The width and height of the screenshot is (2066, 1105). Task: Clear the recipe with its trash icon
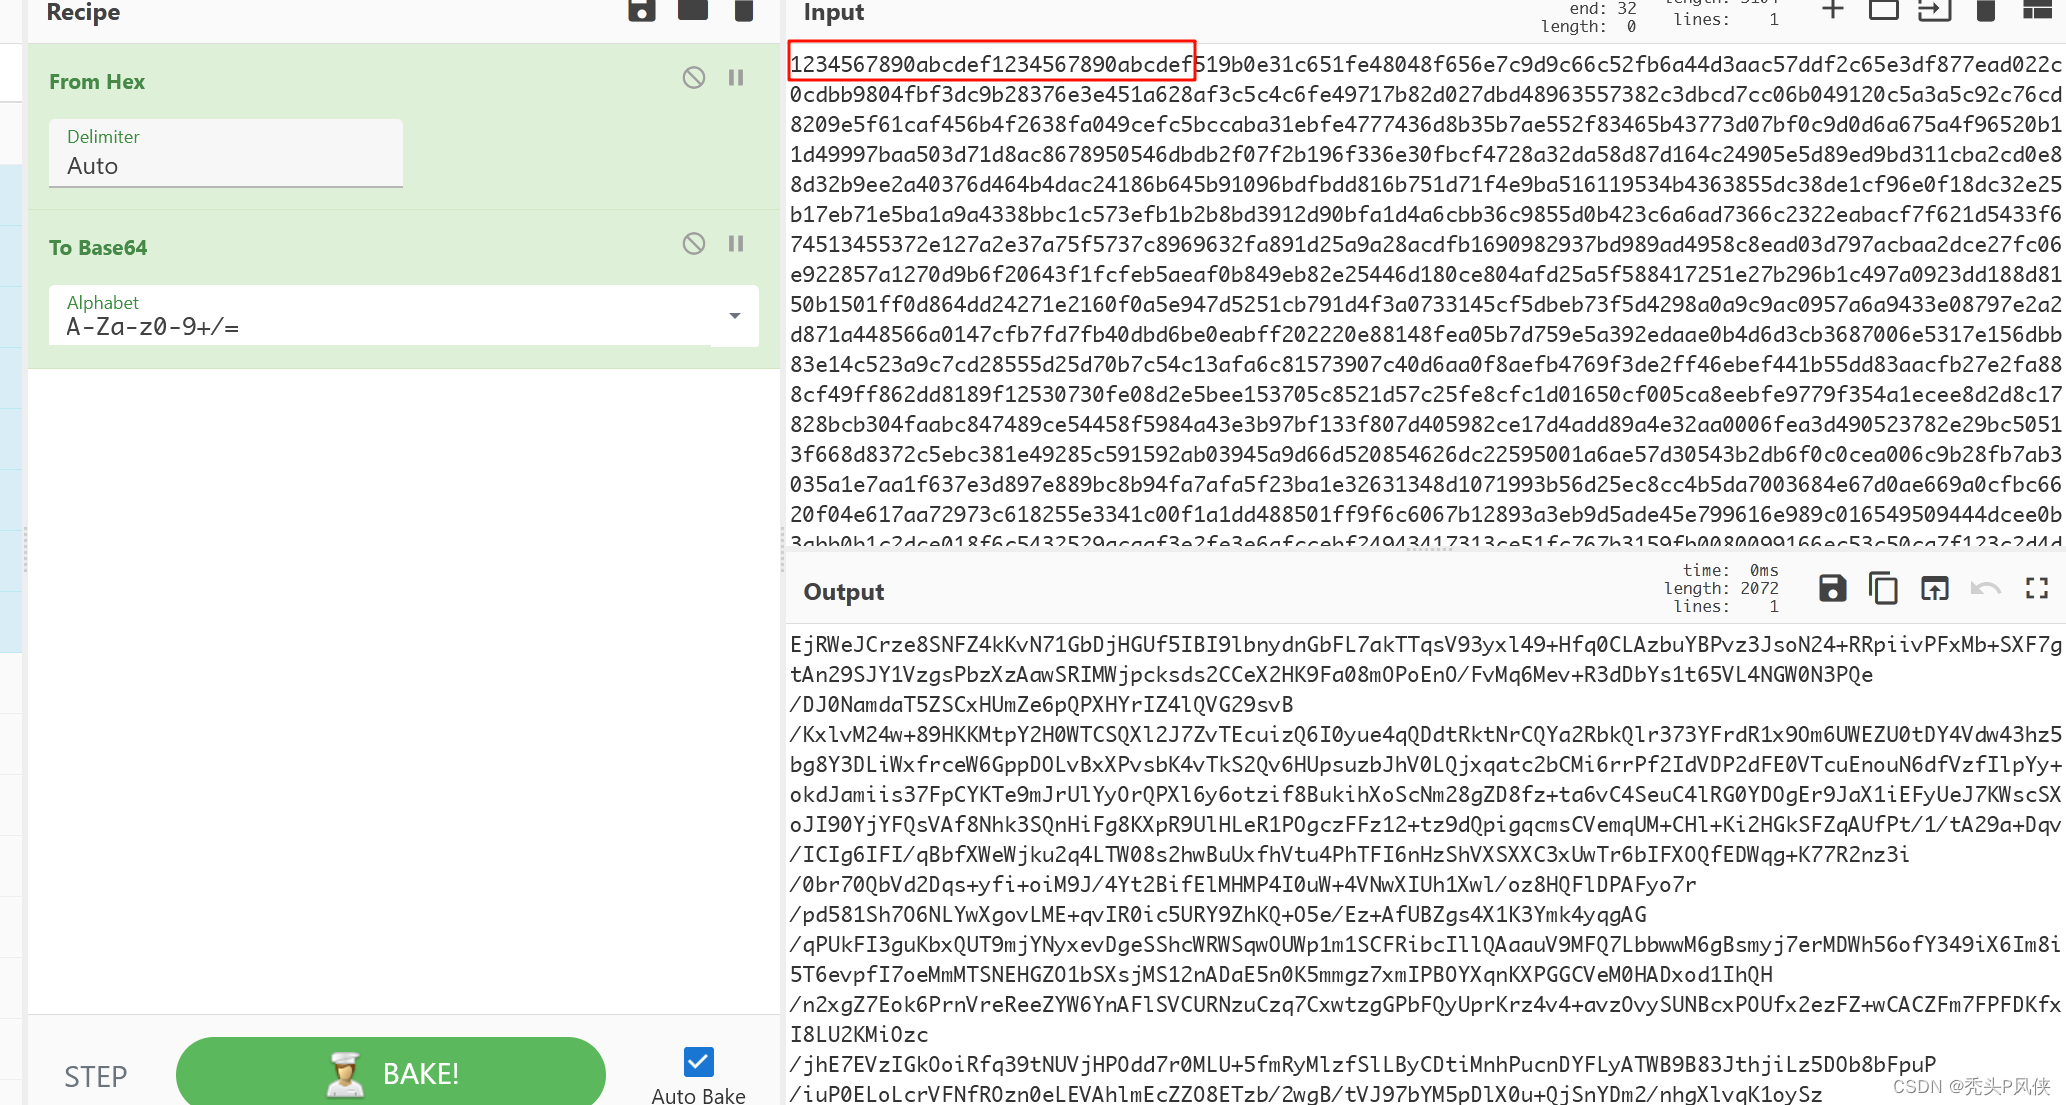pos(744,11)
